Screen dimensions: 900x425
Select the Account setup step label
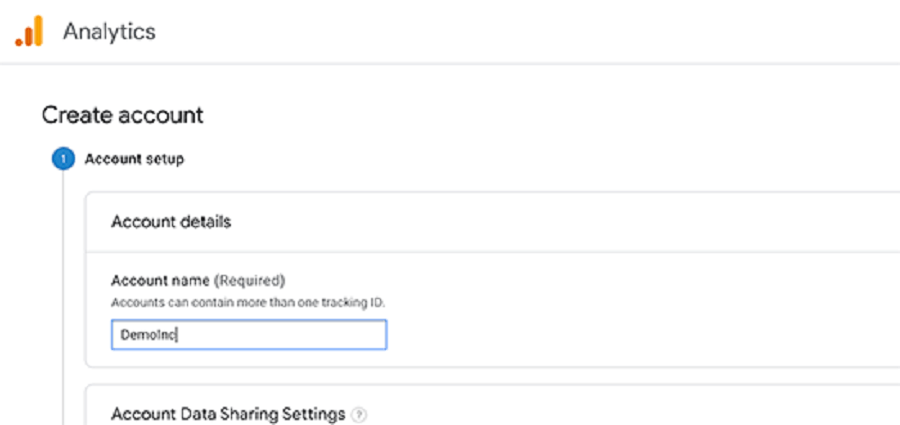134,159
